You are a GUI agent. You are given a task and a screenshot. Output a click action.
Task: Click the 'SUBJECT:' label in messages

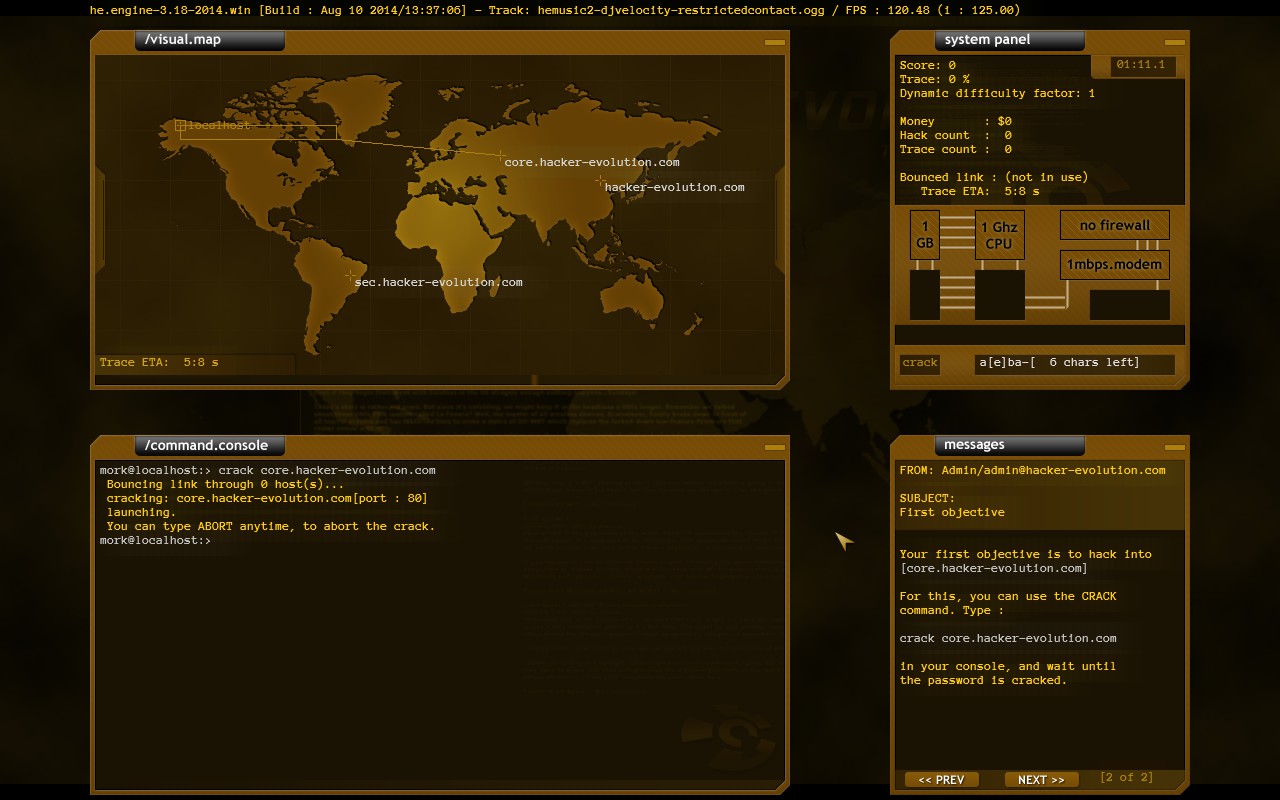tap(928, 498)
